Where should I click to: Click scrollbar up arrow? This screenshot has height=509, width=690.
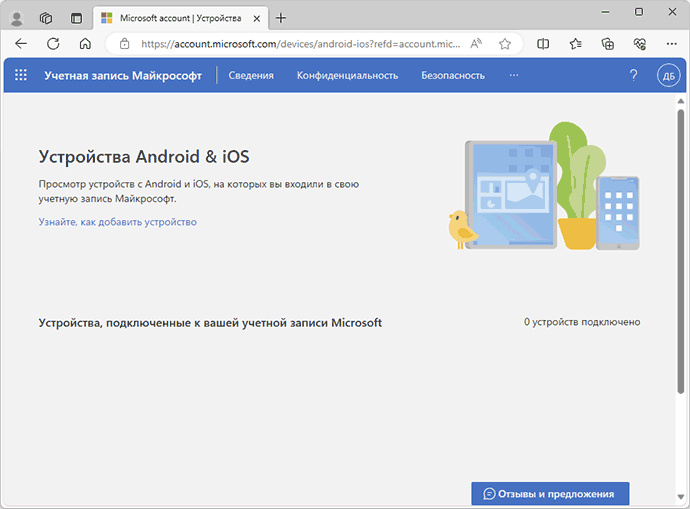click(x=681, y=101)
